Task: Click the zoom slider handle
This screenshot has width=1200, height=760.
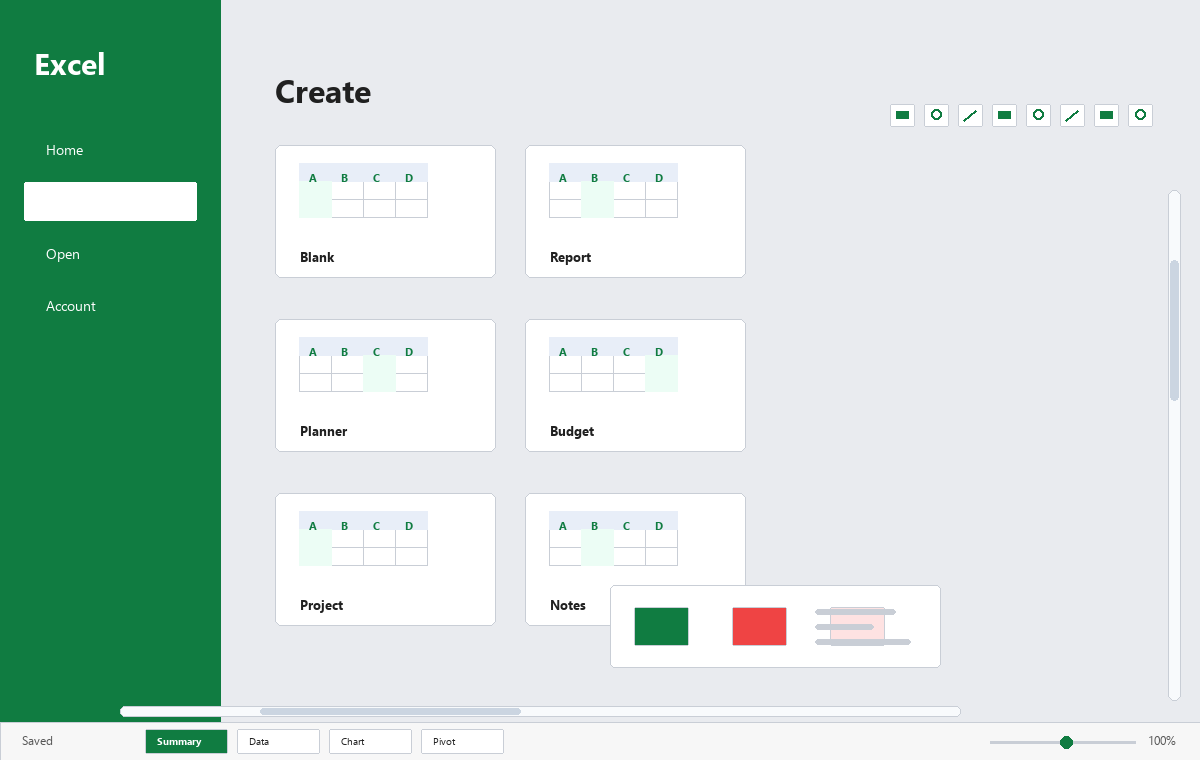Action: 1066,742
